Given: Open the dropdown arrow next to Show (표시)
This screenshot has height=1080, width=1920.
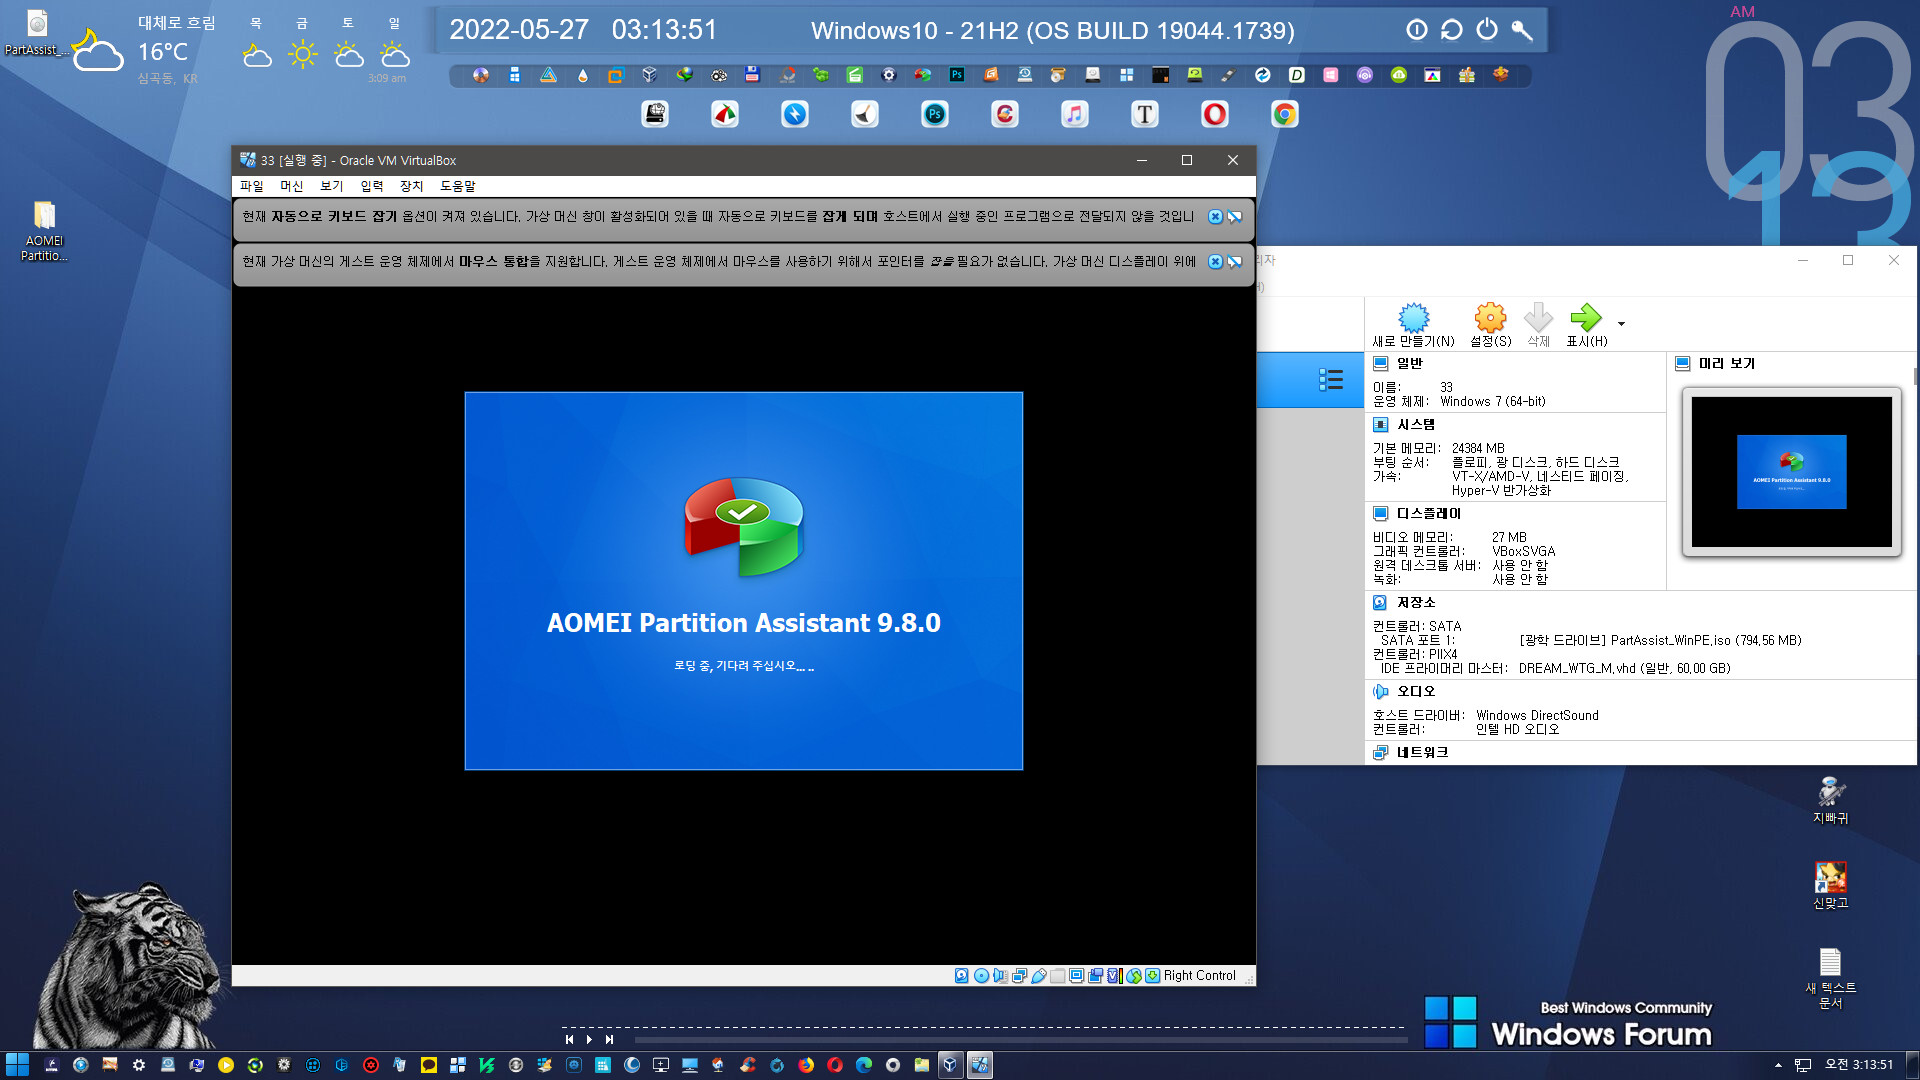Looking at the screenshot, I should coord(1621,323).
